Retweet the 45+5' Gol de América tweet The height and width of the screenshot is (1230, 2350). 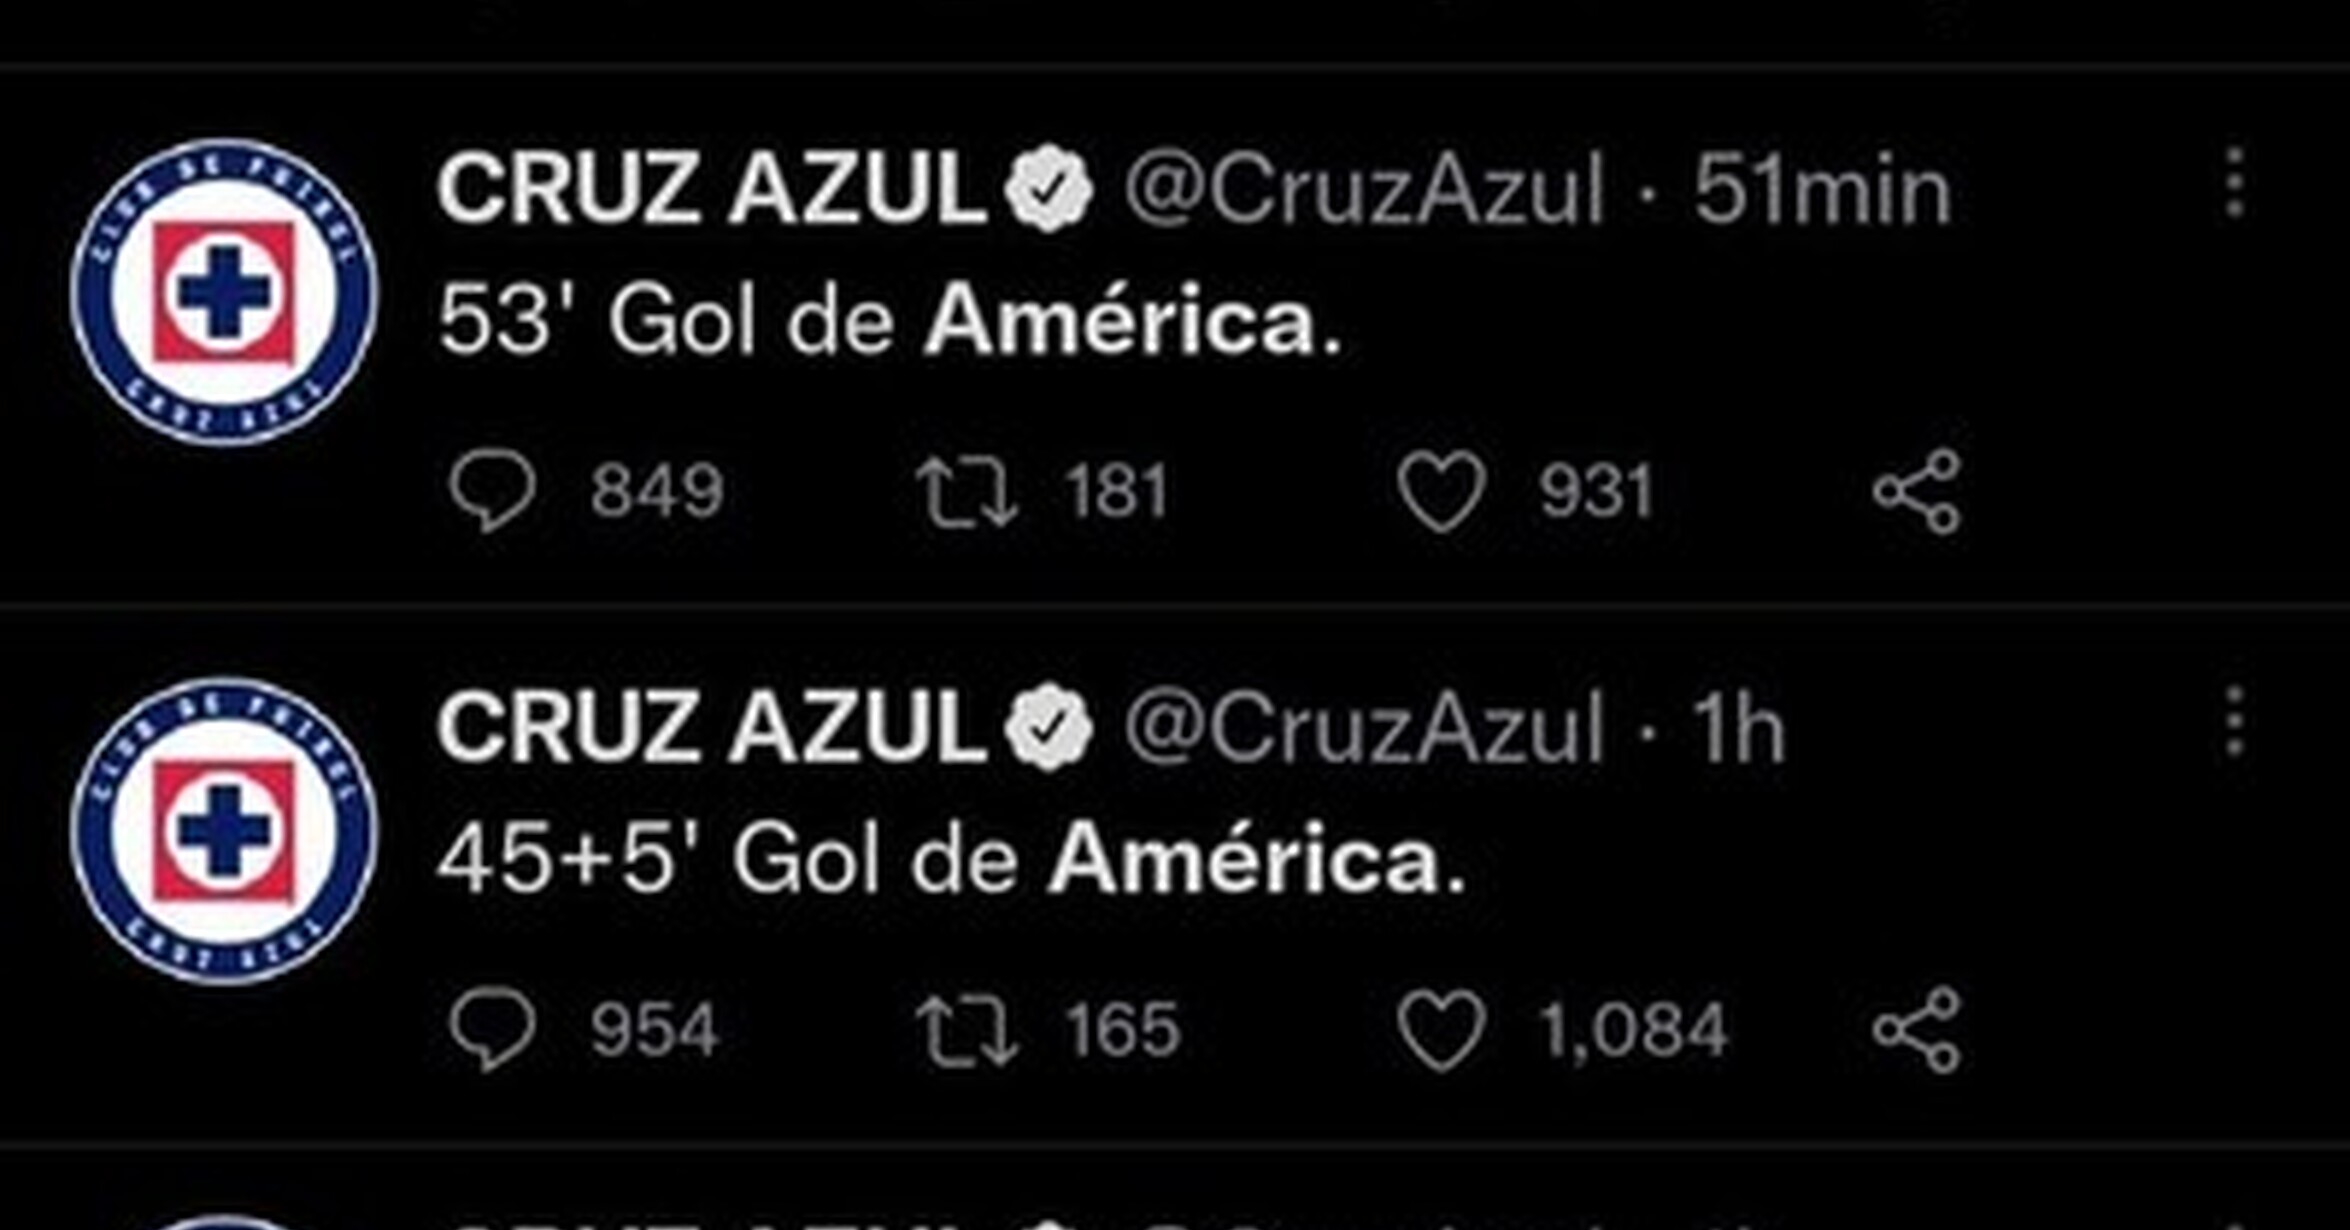[x=967, y=1029]
